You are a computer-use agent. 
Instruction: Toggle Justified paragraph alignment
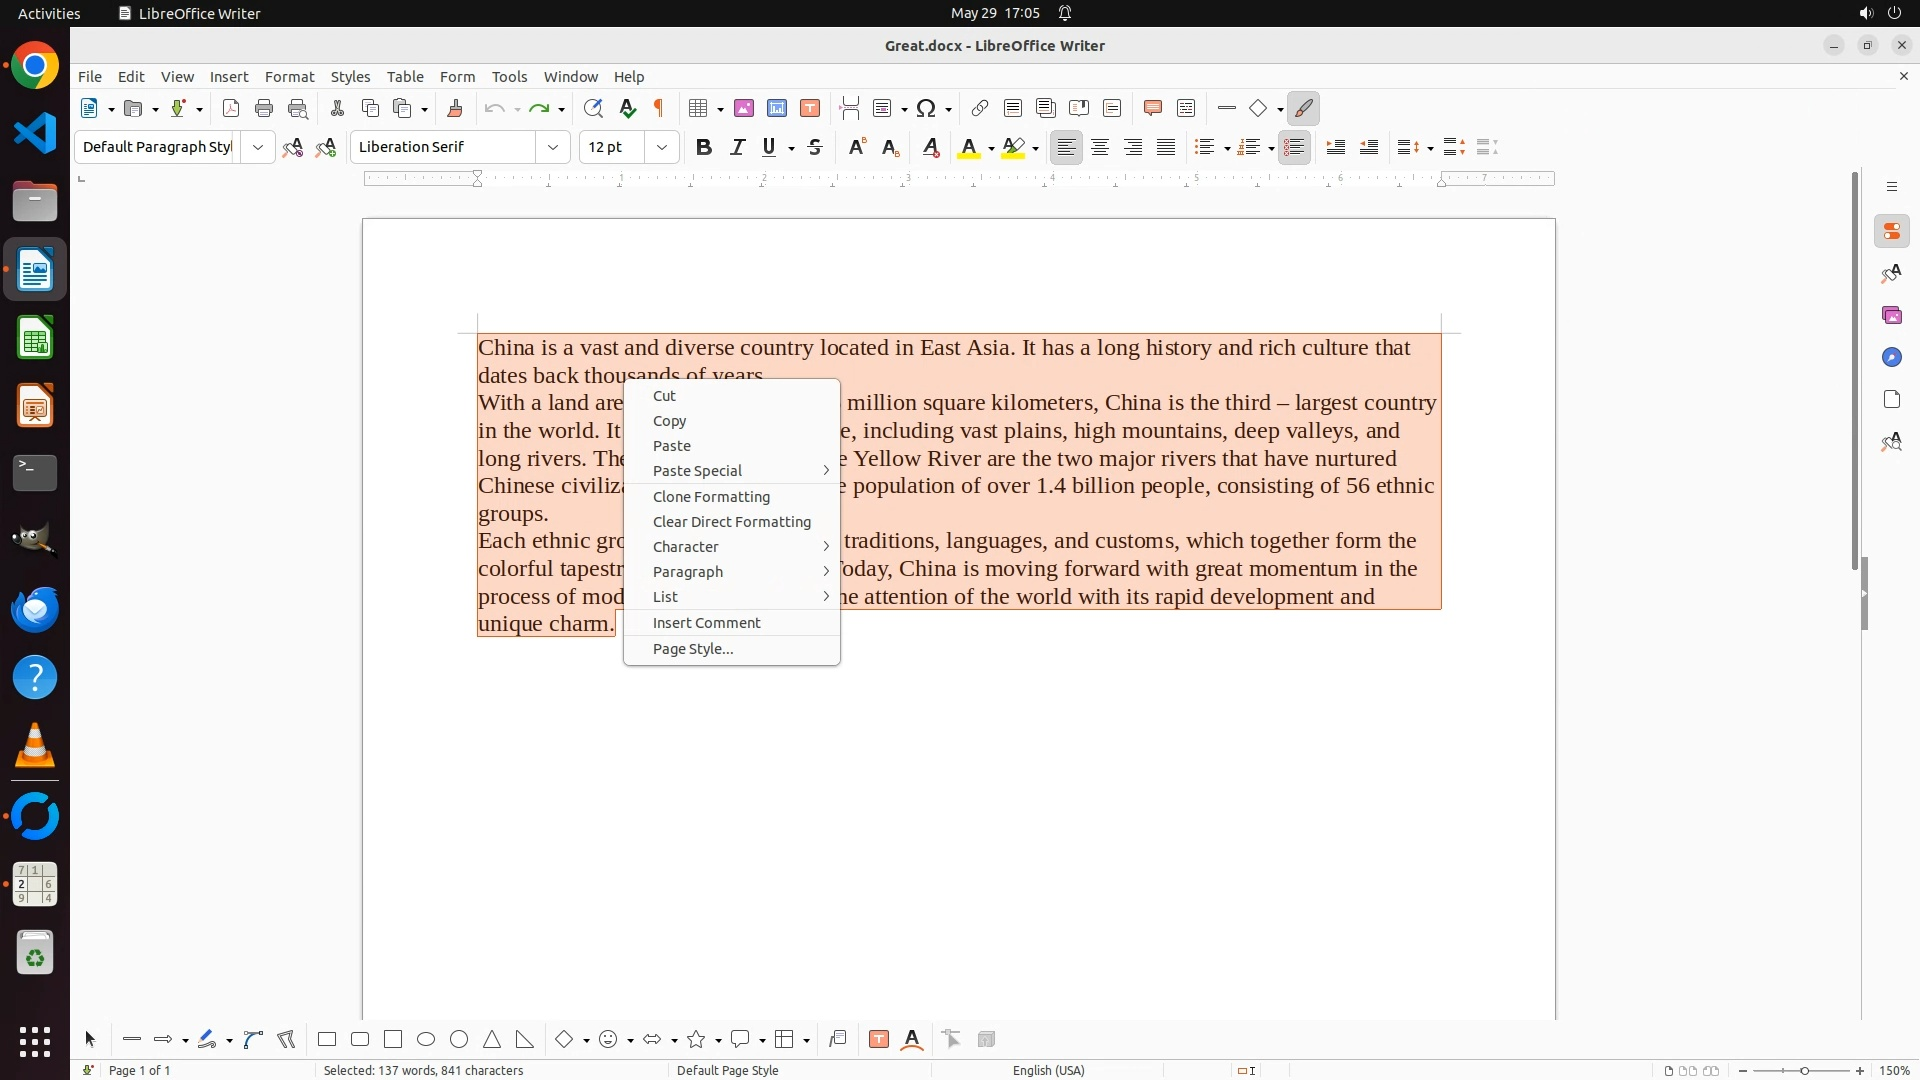pyautogui.click(x=1166, y=148)
